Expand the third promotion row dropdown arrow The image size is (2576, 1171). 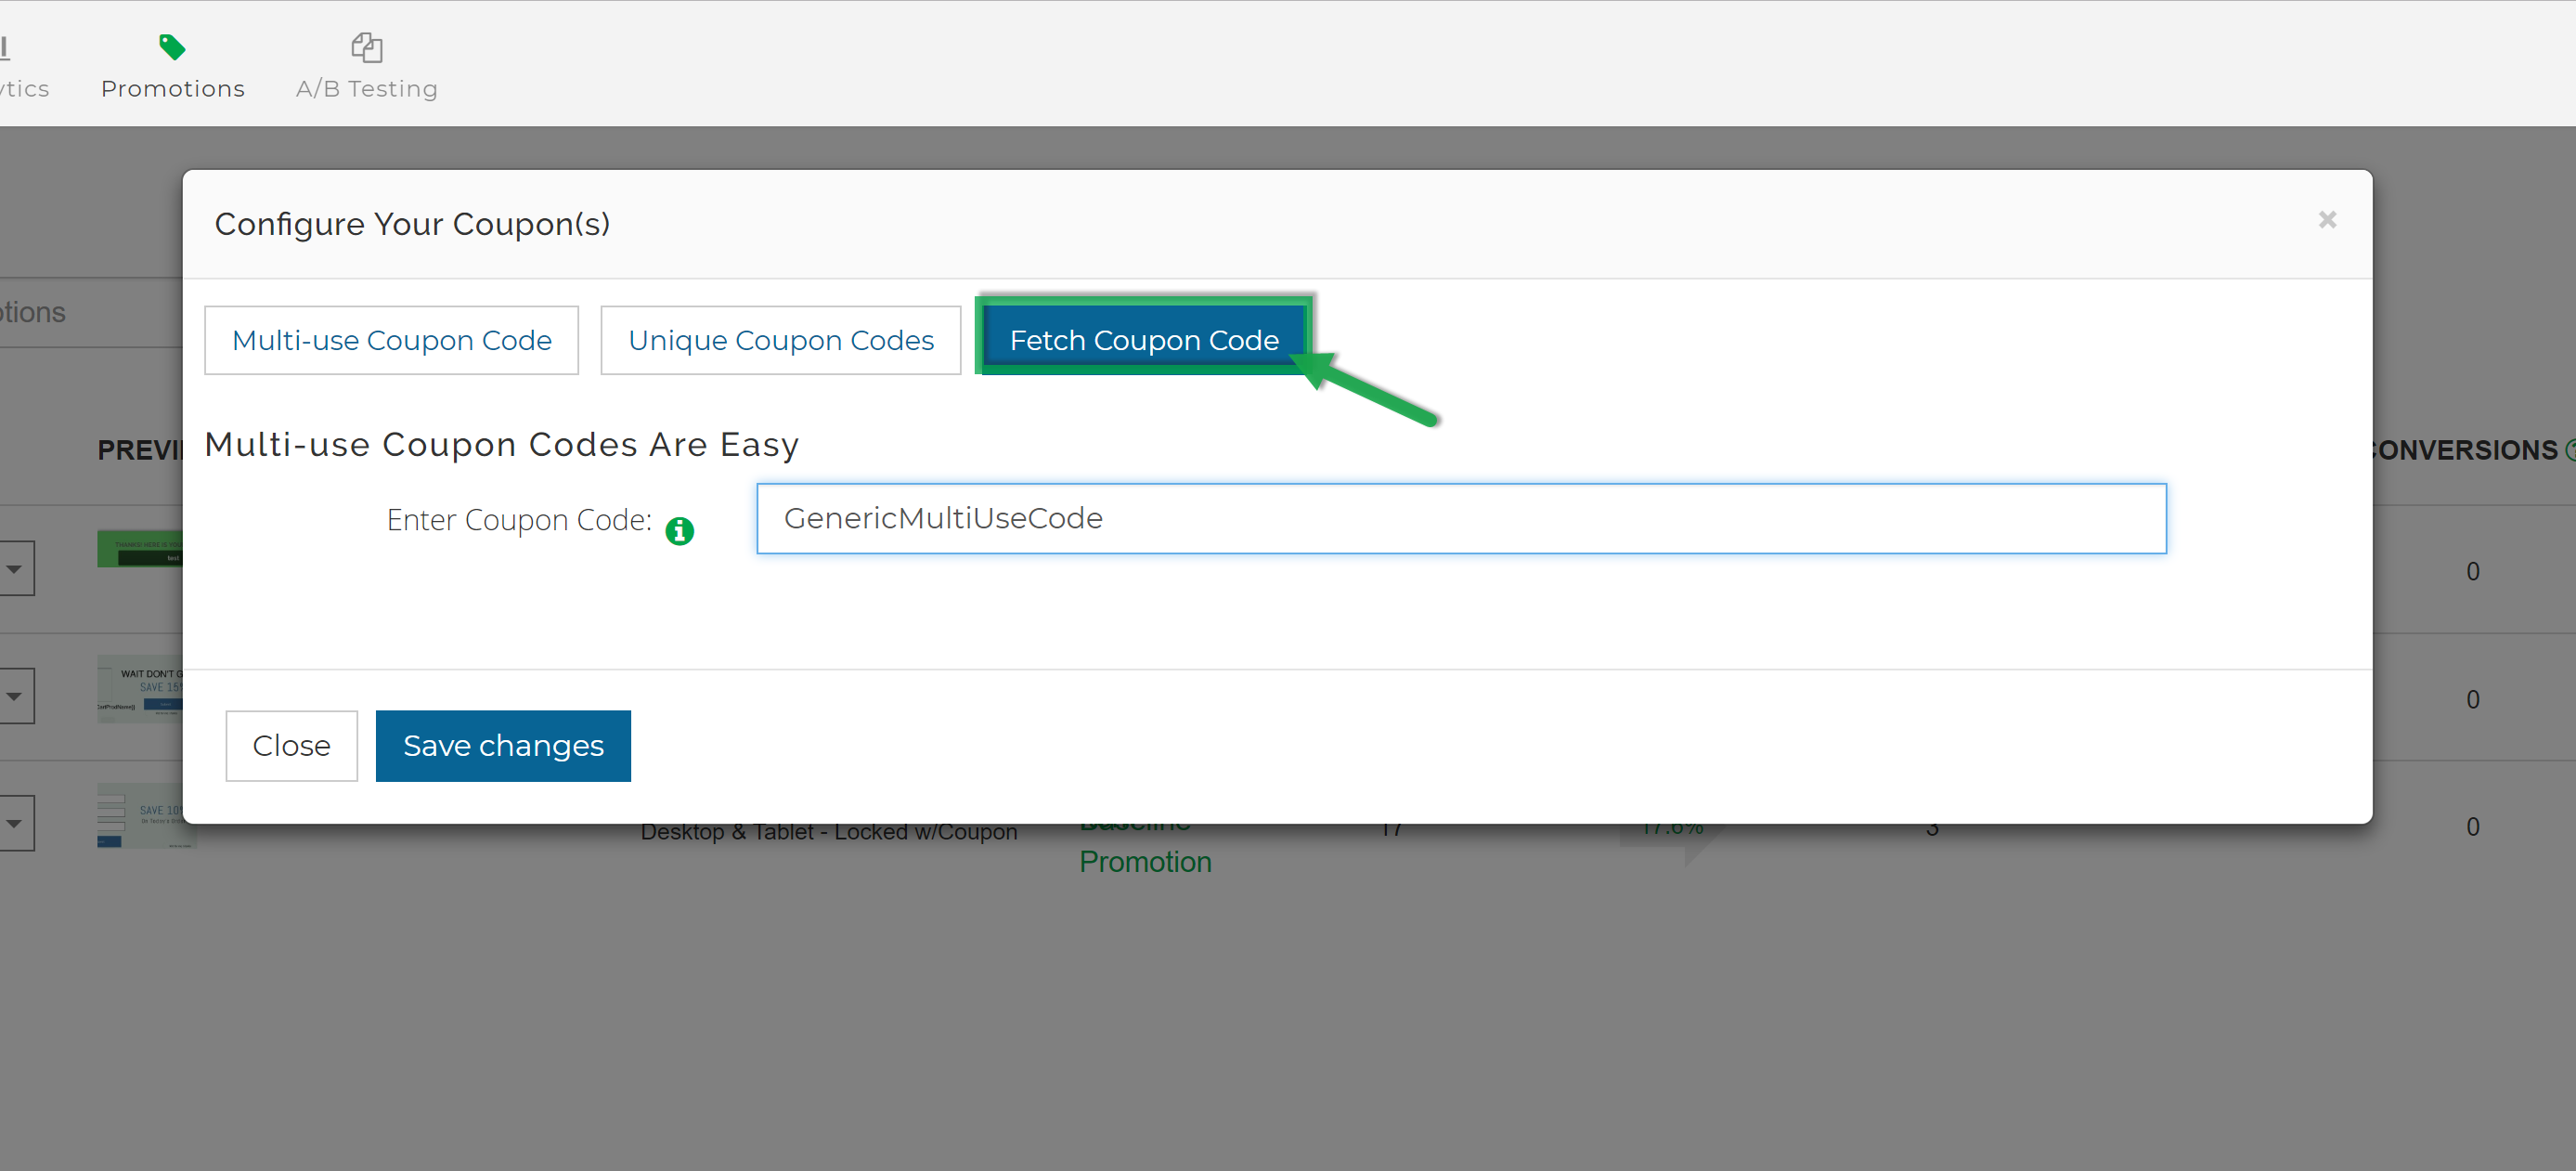[14, 823]
